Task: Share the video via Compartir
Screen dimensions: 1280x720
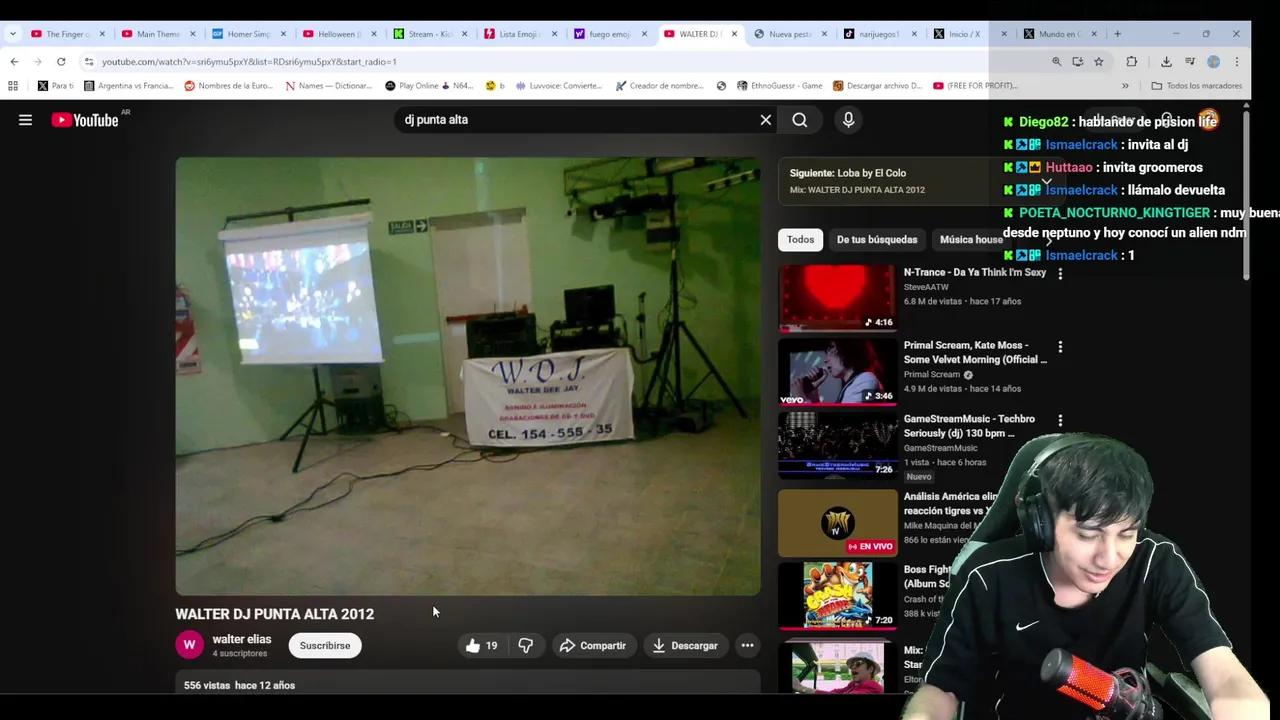Action: [x=593, y=646]
